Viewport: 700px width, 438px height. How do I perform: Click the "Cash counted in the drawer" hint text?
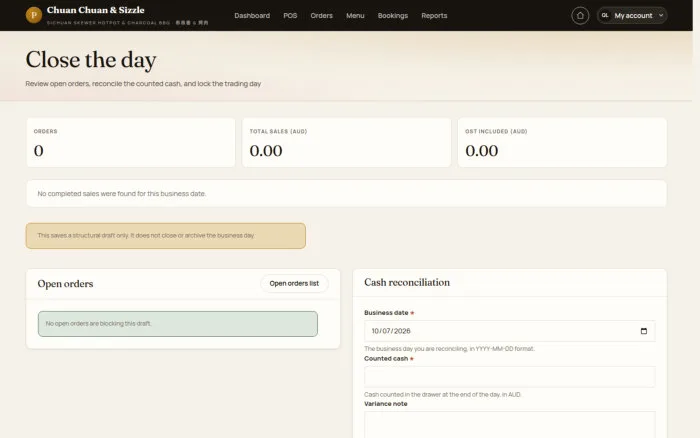pyautogui.click(x=442, y=394)
